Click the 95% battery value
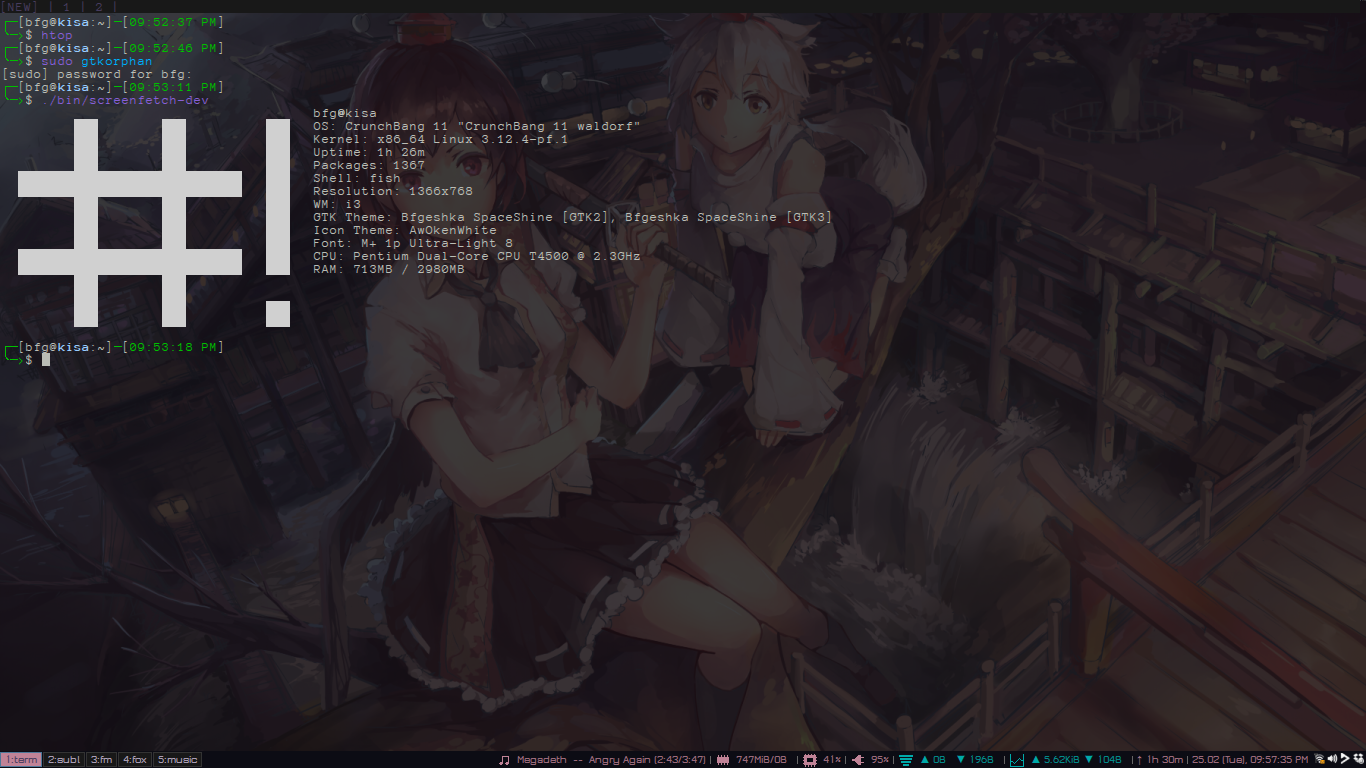Viewport: 1366px width, 768px height. 880,760
